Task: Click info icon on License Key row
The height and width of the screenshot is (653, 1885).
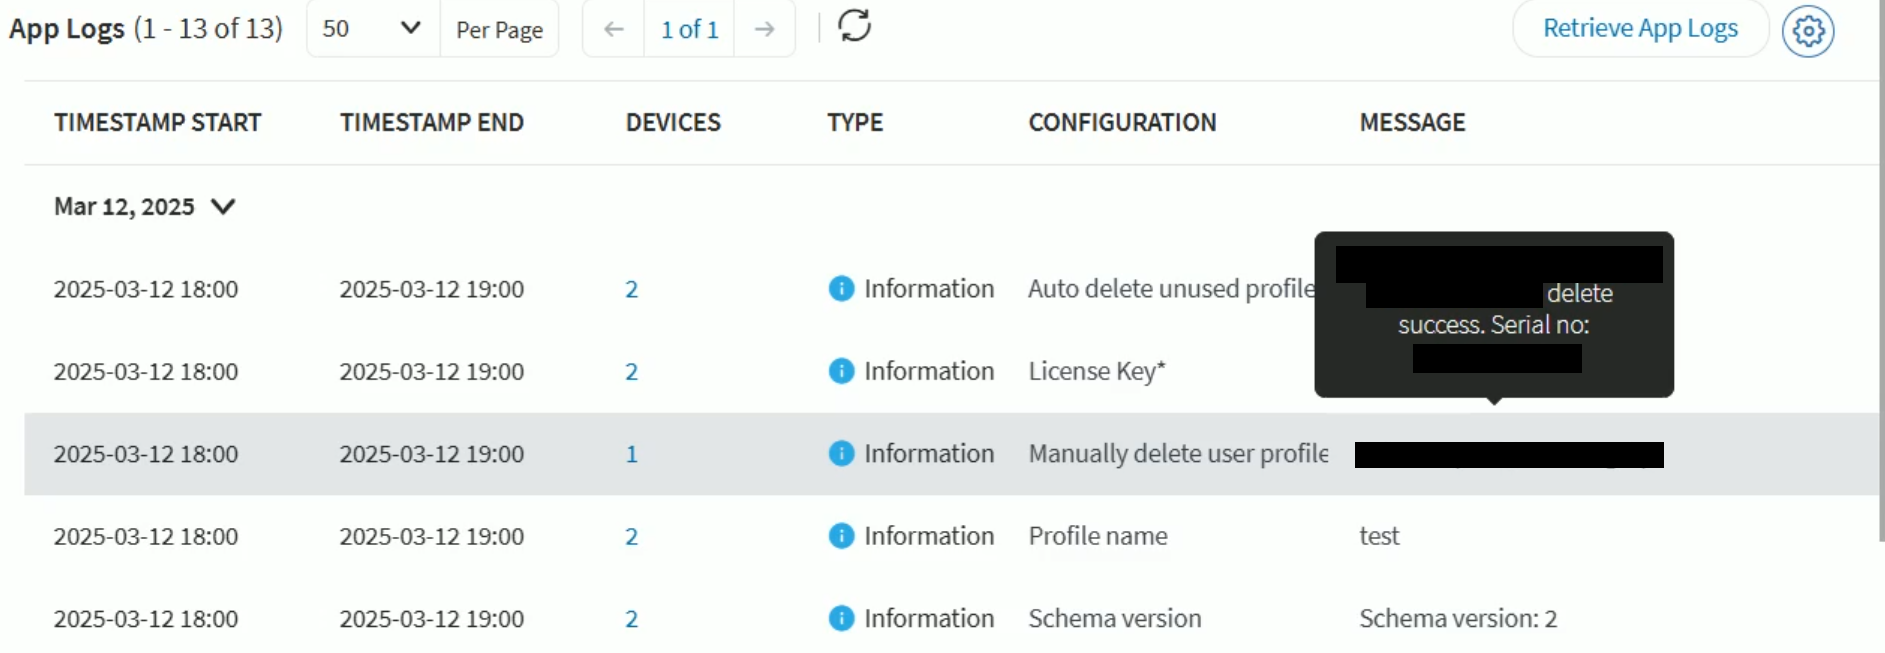Action: pyautogui.click(x=841, y=371)
